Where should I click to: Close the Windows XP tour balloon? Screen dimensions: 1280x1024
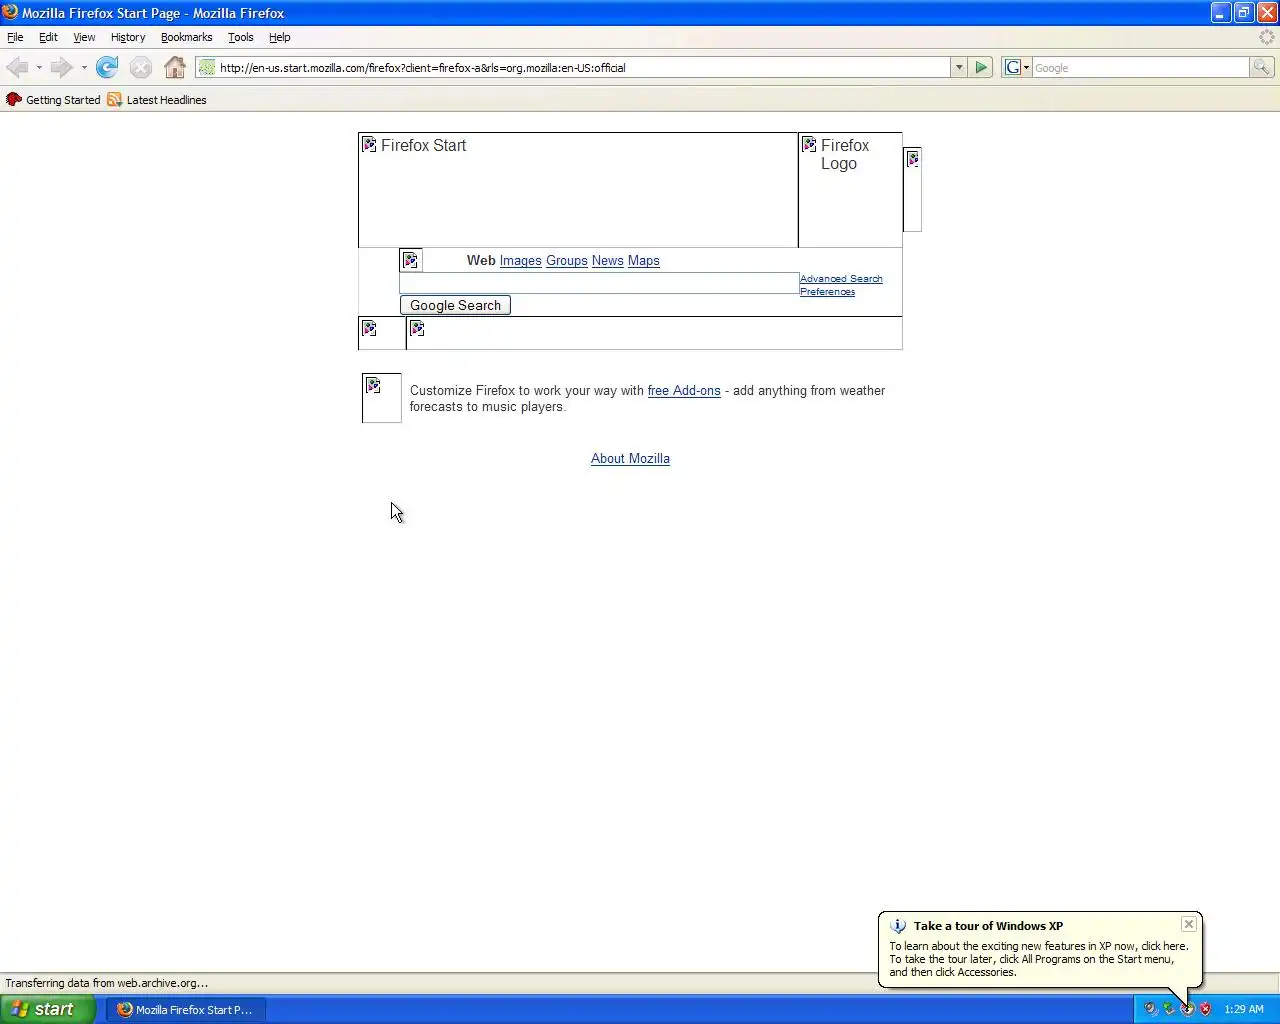(1189, 924)
